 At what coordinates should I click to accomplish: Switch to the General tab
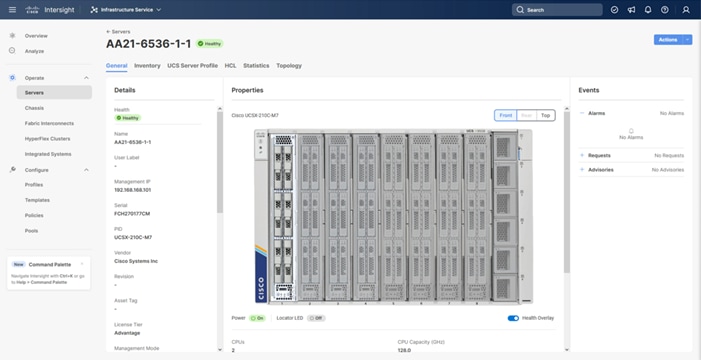117,66
